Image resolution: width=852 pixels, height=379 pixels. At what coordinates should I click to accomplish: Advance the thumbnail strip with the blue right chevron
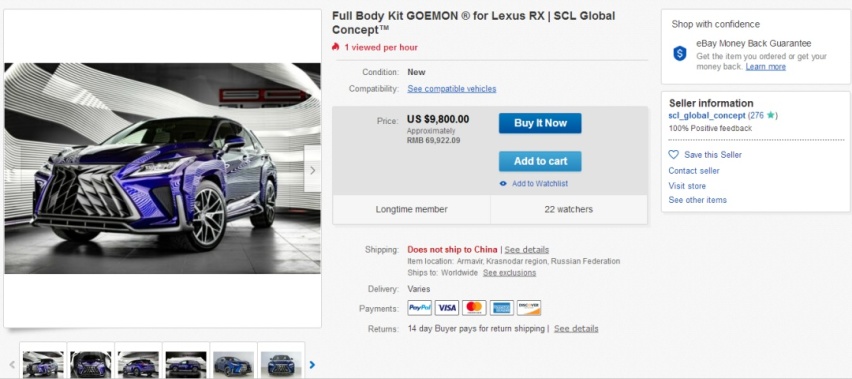312,365
